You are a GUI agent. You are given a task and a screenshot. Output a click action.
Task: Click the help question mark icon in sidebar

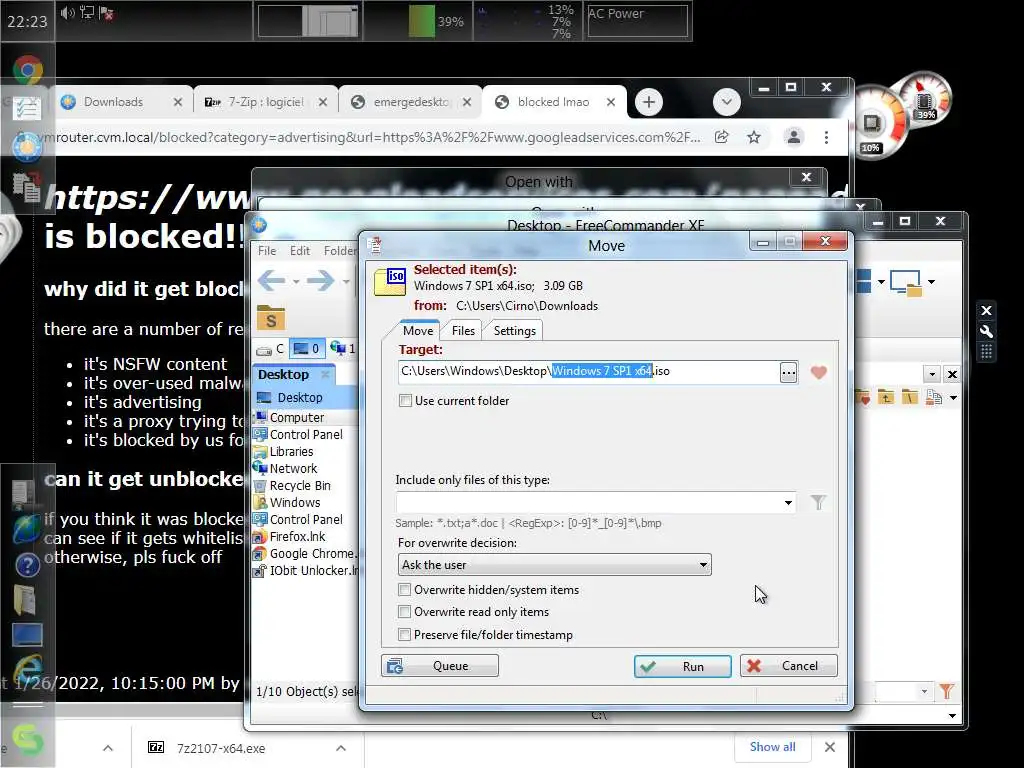point(27,565)
